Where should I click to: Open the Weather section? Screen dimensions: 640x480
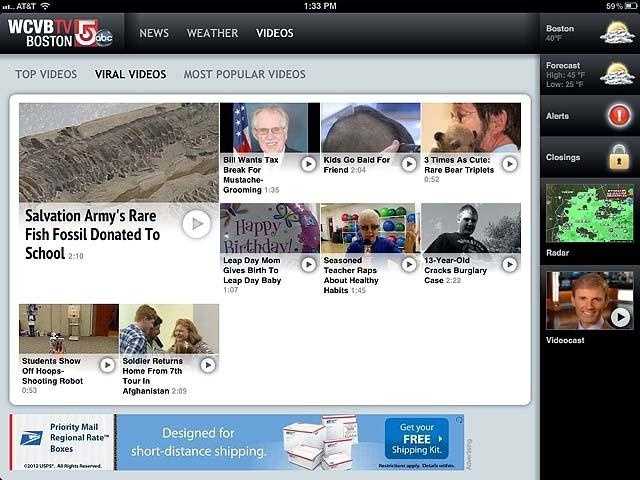click(x=212, y=33)
